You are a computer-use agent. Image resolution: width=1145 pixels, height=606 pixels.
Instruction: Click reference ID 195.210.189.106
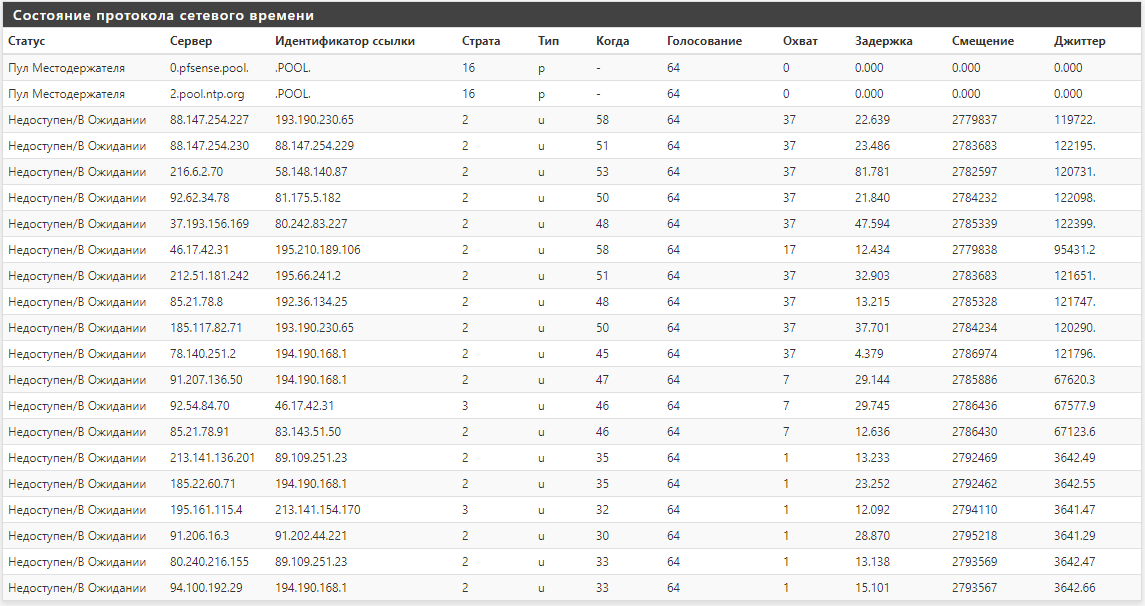317,250
